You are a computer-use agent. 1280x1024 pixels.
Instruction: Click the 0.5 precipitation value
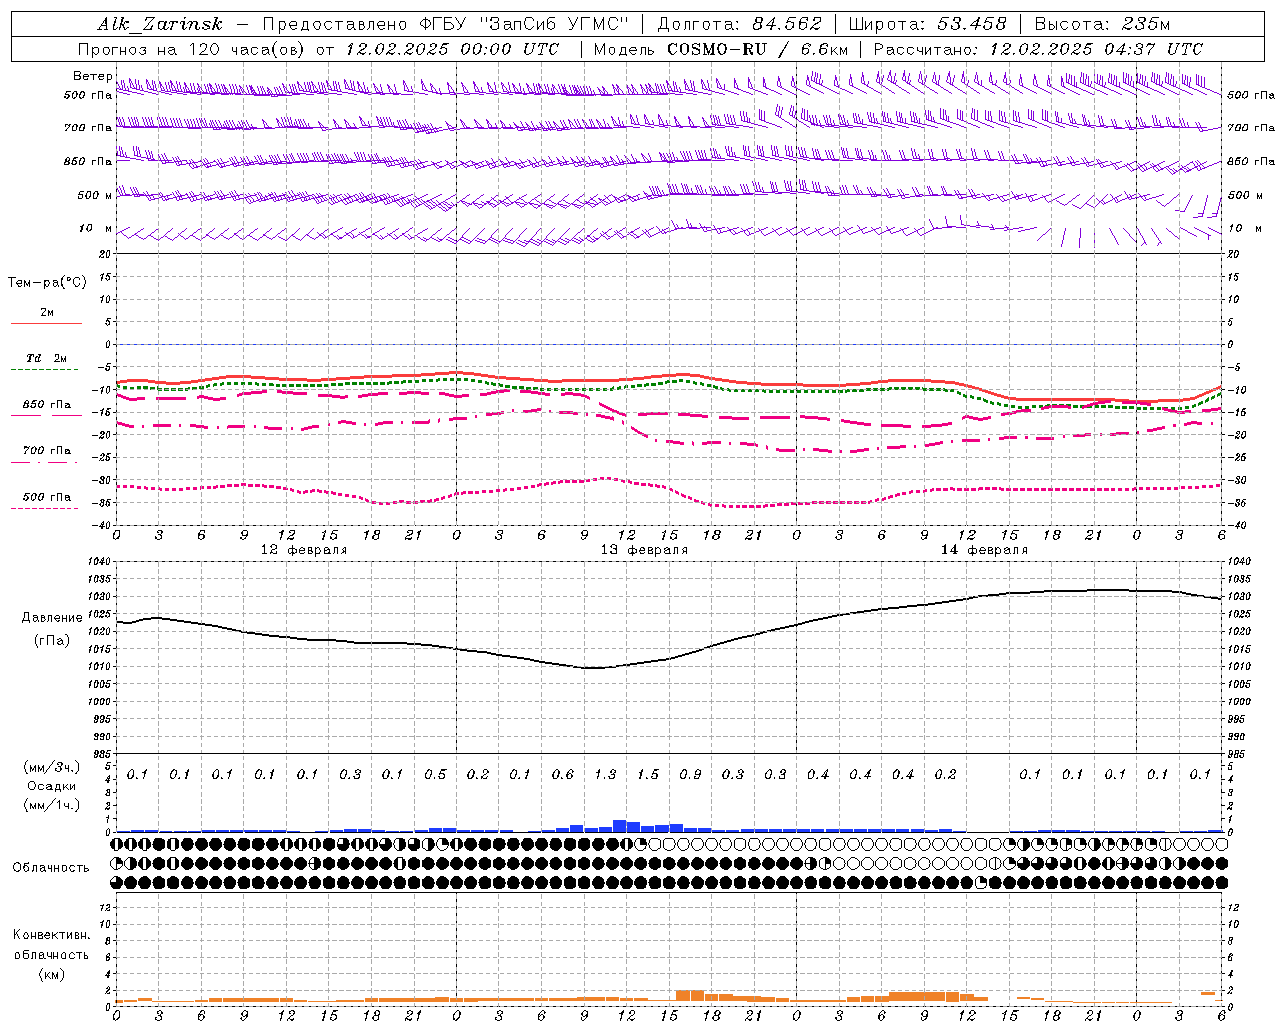pos(435,775)
